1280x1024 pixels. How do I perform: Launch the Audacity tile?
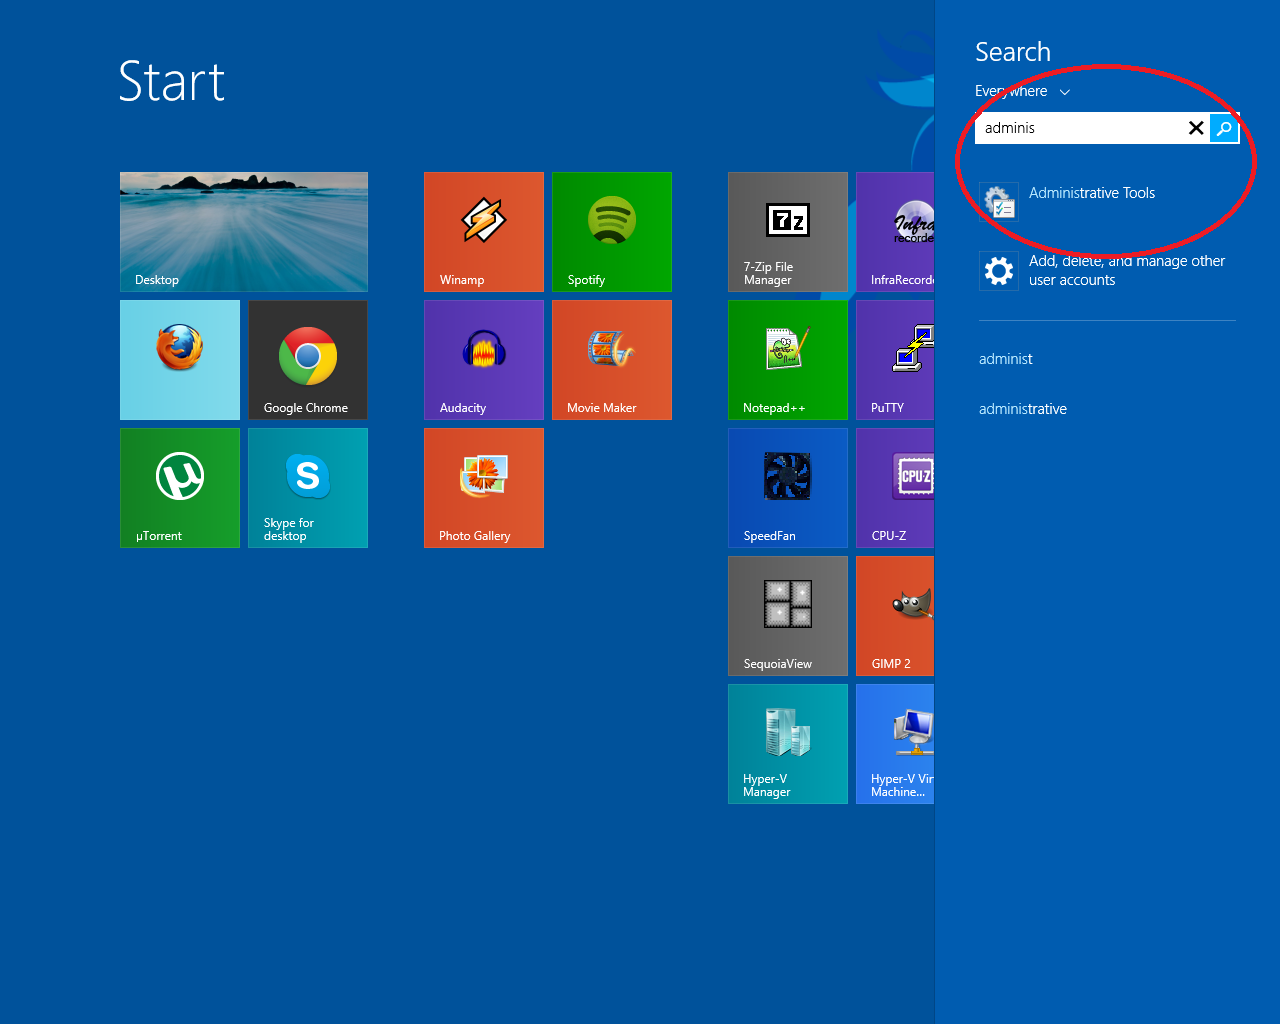(x=484, y=360)
